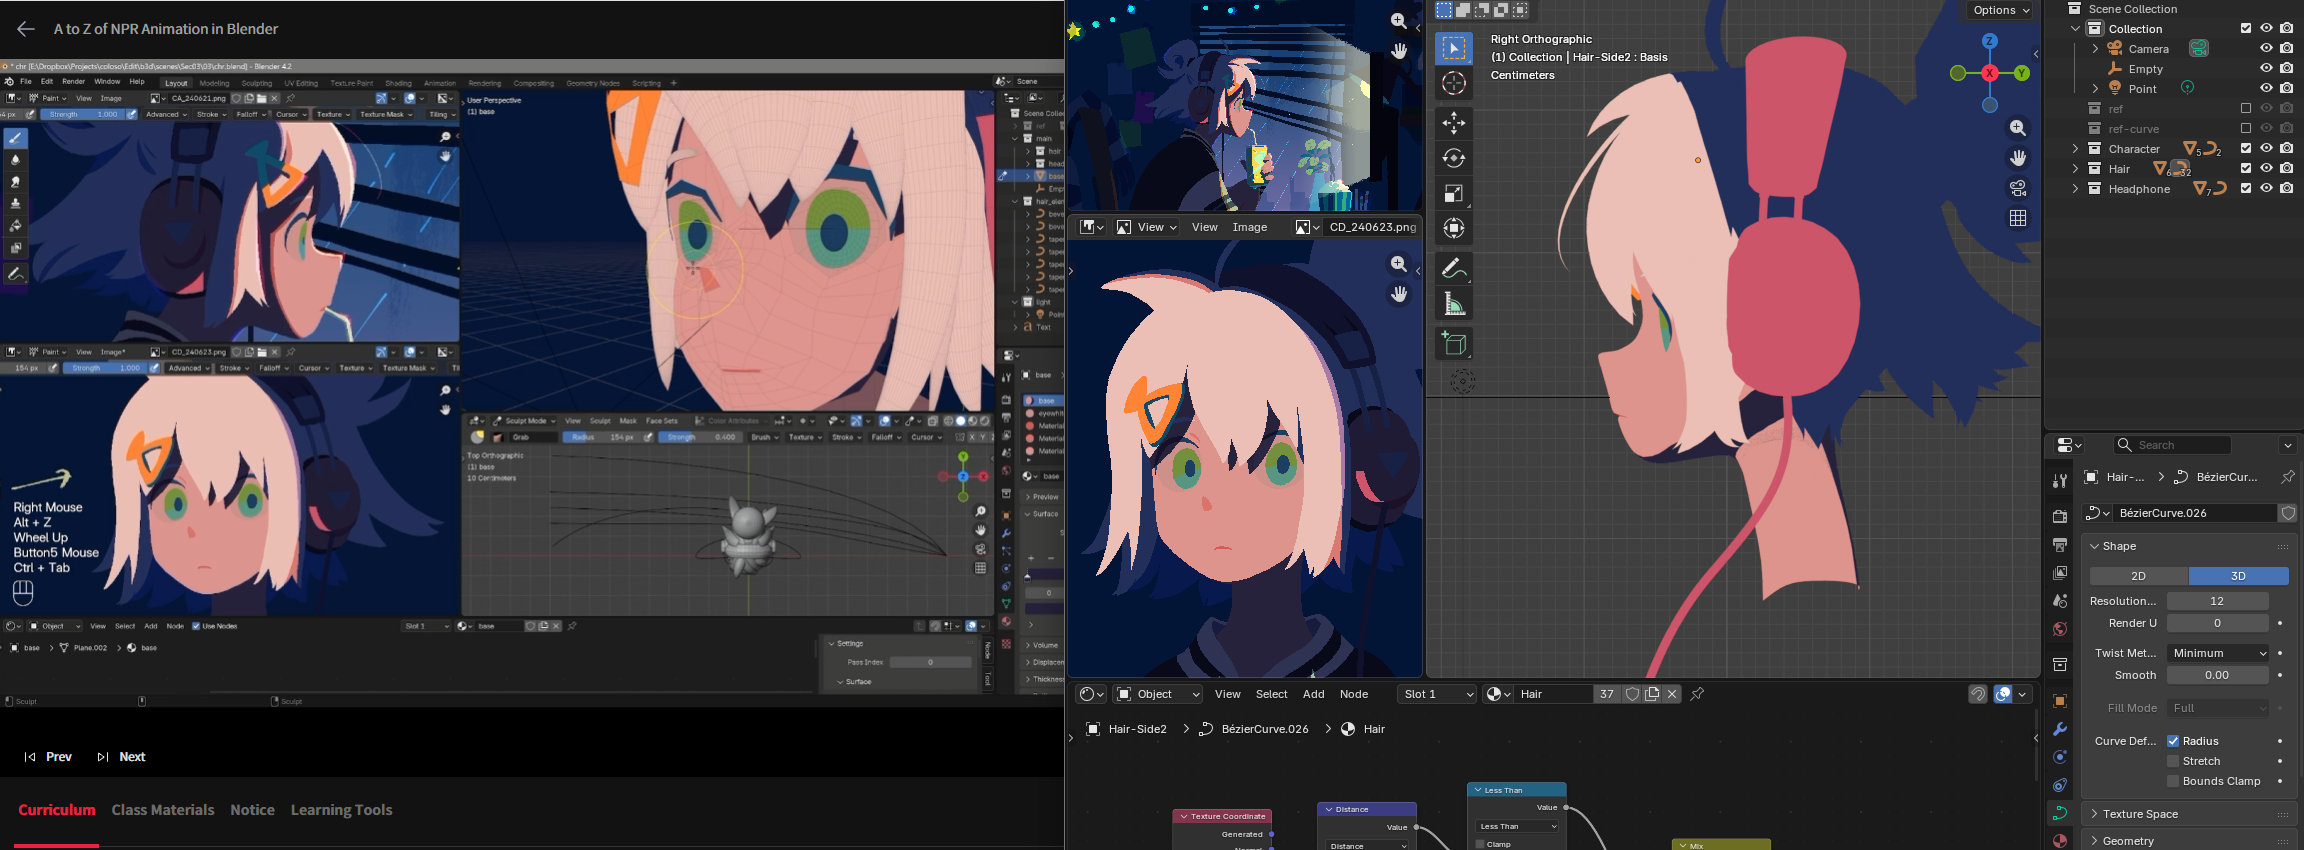Toggle fake user shield for BézierCurve.026
The height and width of the screenshot is (850, 2304).
2287,513
